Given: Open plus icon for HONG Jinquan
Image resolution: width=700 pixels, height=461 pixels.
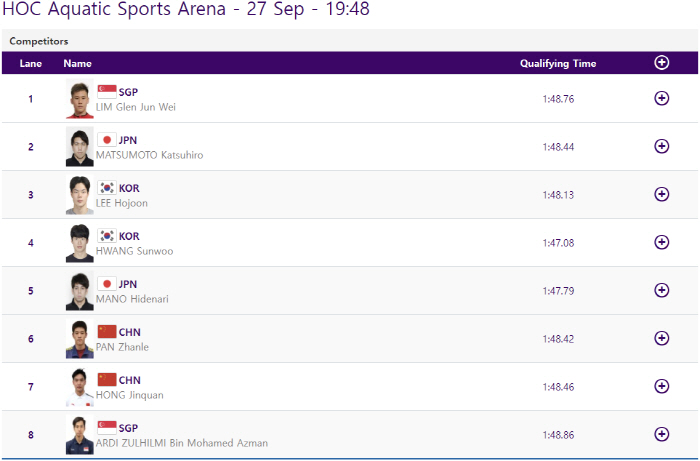Looking at the screenshot, I should coord(661,386).
